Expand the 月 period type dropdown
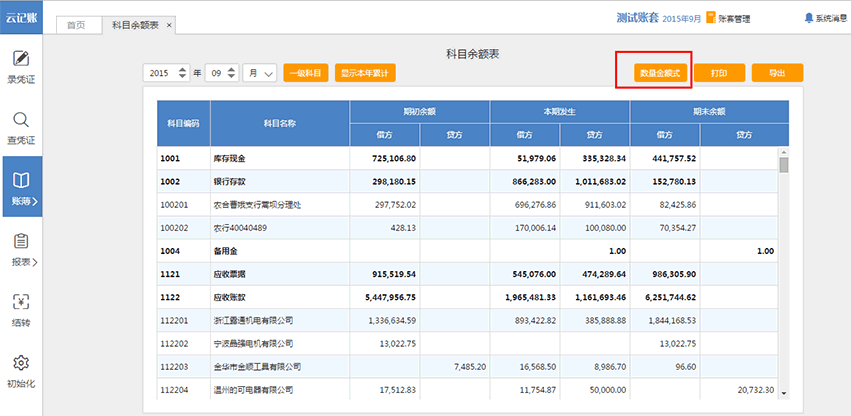This screenshot has width=851, height=416. pyautogui.click(x=260, y=73)
